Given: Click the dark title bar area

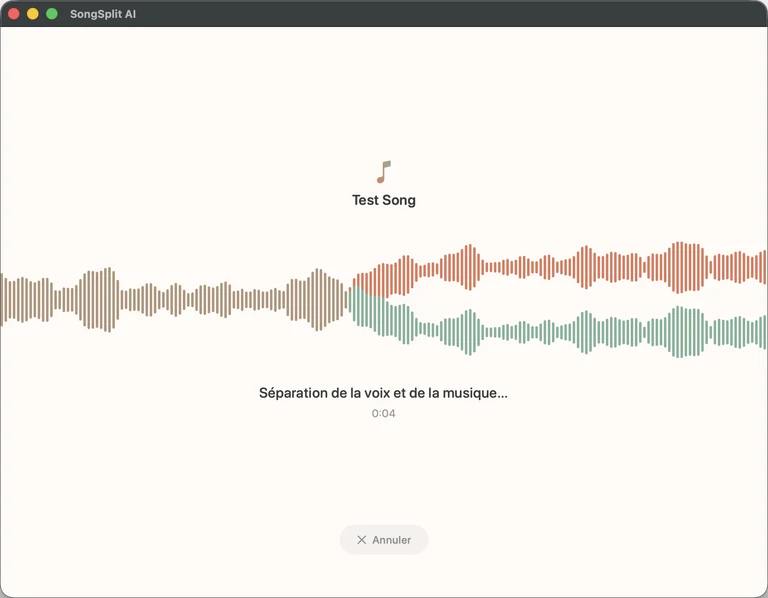Looking at the screenshot, I should (441, 14).
